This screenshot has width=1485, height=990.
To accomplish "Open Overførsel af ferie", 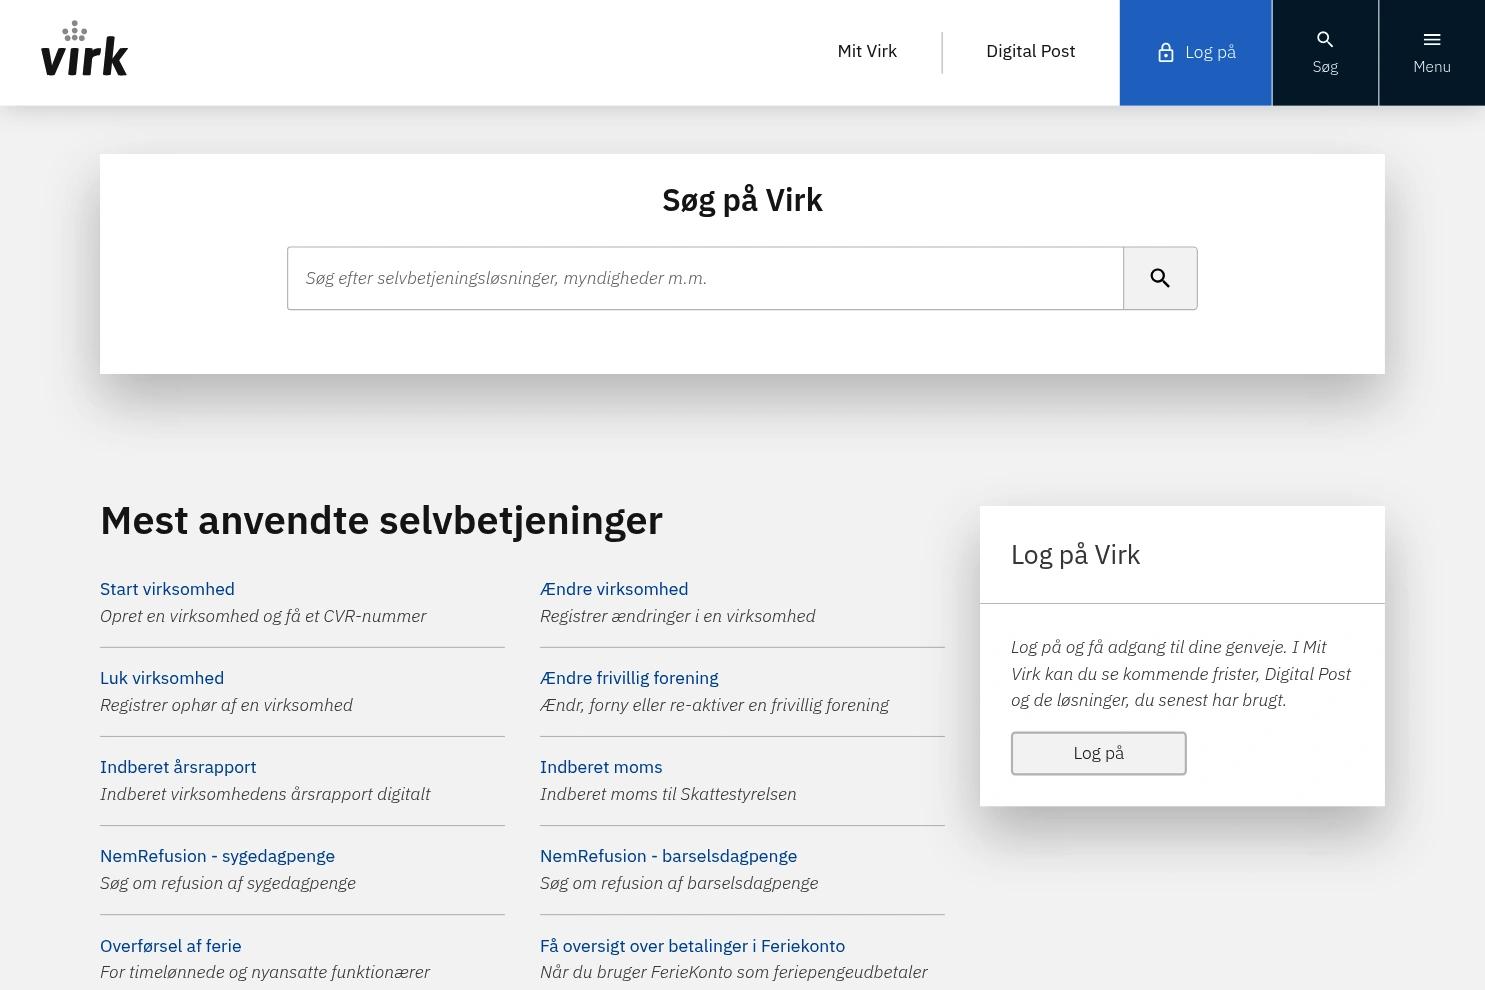I will tap(170, 945).
